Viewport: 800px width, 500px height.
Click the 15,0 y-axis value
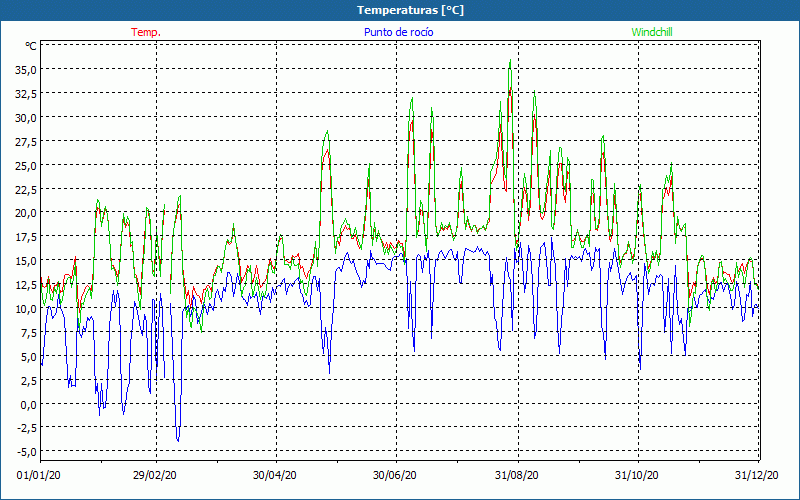[x=26, y=261]
